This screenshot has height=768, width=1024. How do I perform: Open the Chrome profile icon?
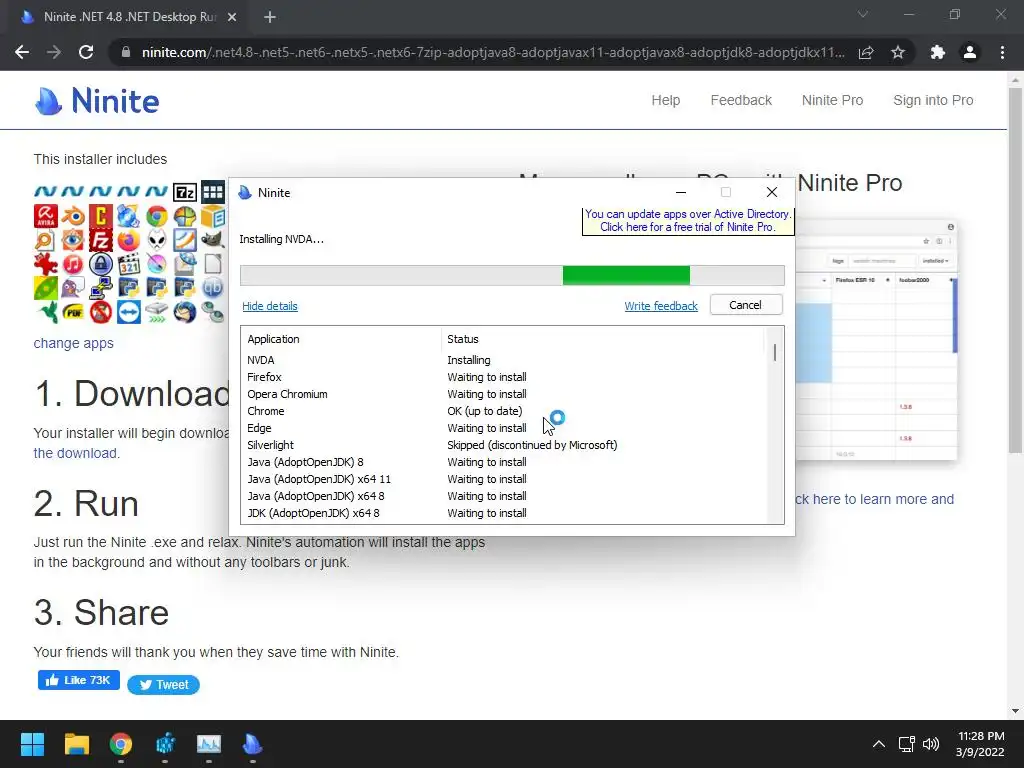[970, 52]
